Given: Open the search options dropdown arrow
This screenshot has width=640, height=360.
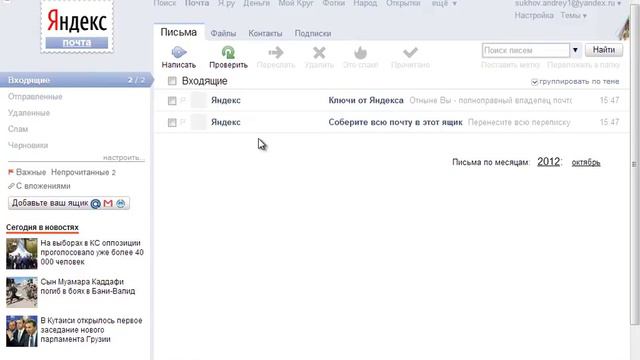Looking at the screenshot, I should (575, 50).
